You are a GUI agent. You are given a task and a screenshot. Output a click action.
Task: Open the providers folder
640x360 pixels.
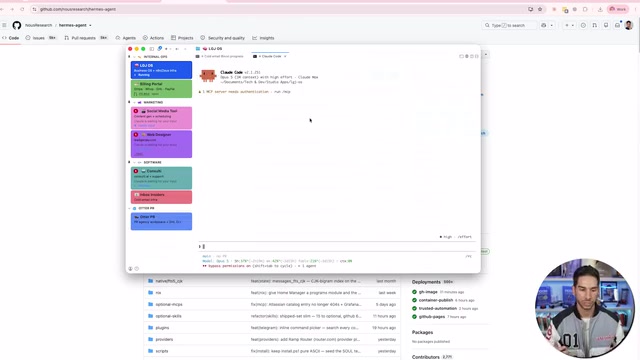click(x=164, y=339)
